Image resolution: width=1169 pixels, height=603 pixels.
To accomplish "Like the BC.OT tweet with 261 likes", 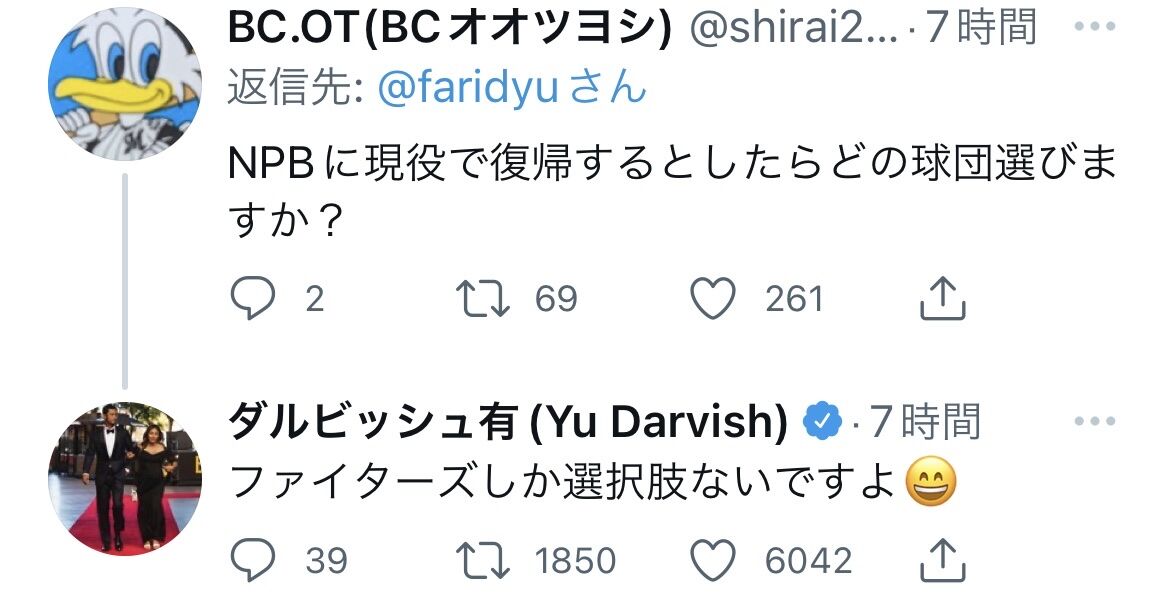I will (x=713, y=298).
